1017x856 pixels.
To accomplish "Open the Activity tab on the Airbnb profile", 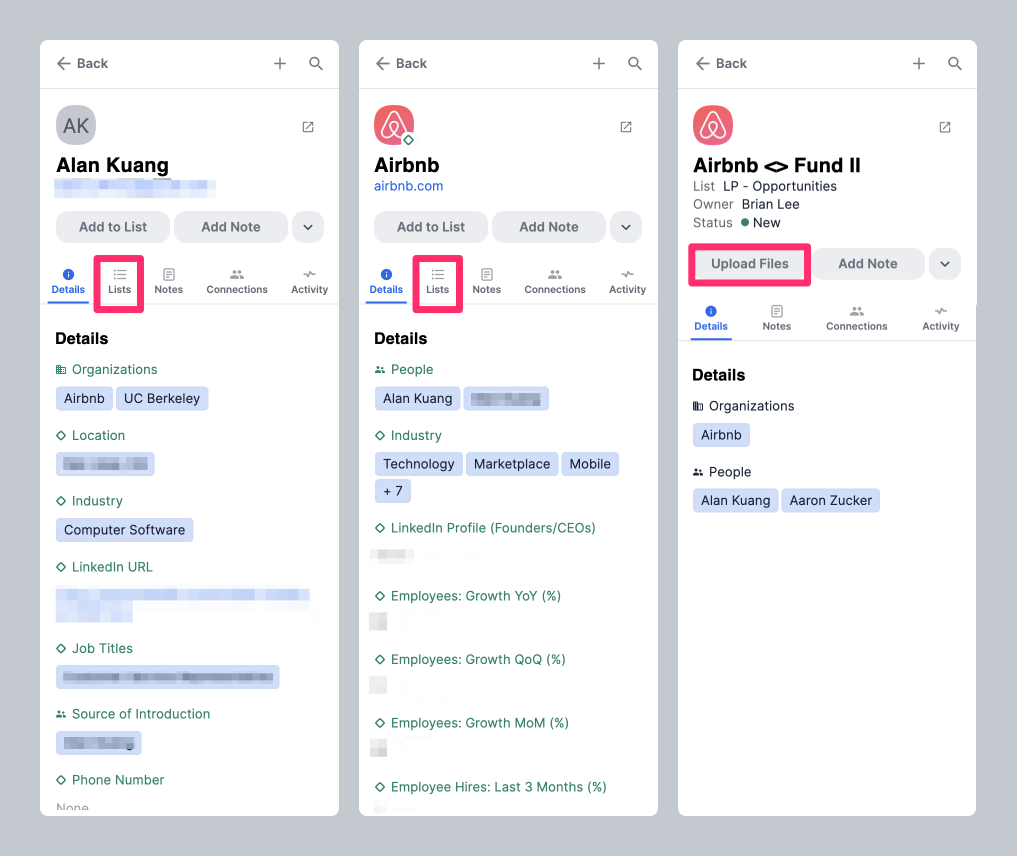I will coord(627,283).
